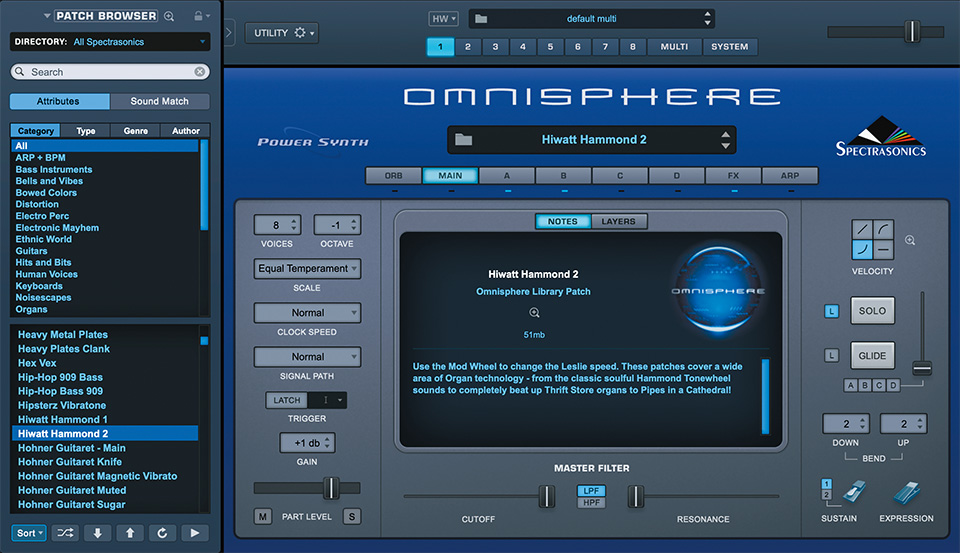Click in the patch Search field
Screen dimensions: 960x553
[110, 72]
